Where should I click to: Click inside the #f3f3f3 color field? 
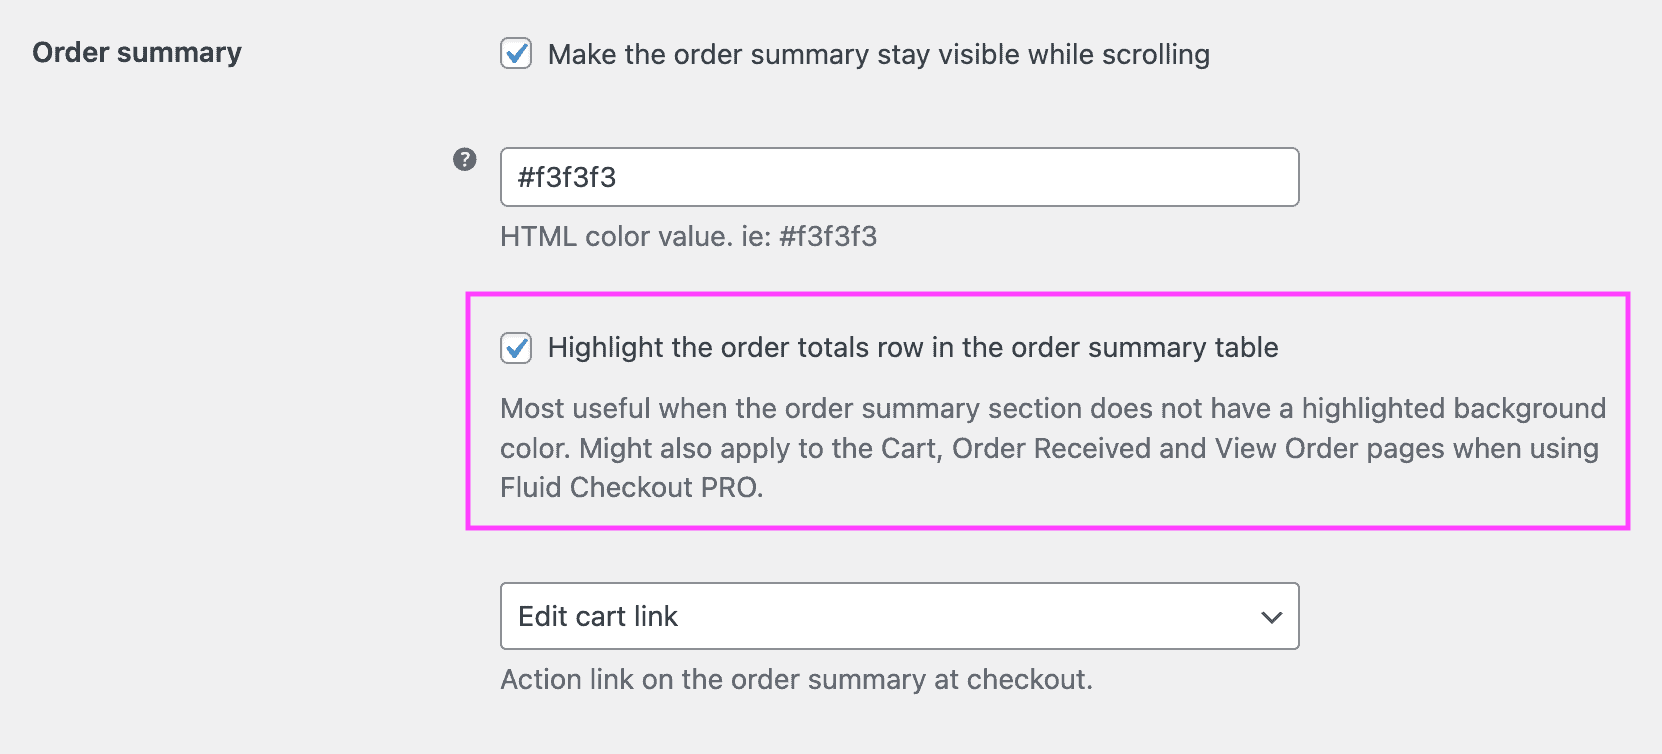point(898,177)
